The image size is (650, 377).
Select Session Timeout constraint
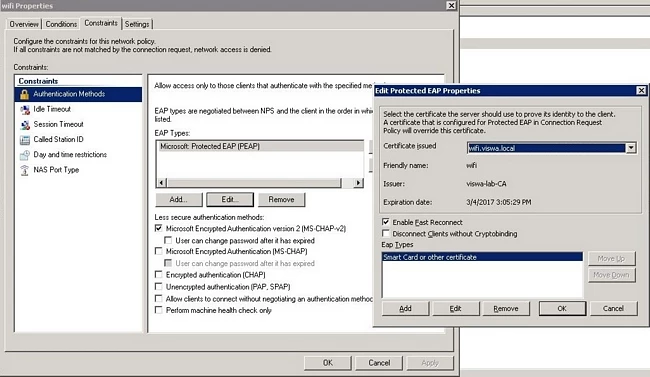point(58,124)
